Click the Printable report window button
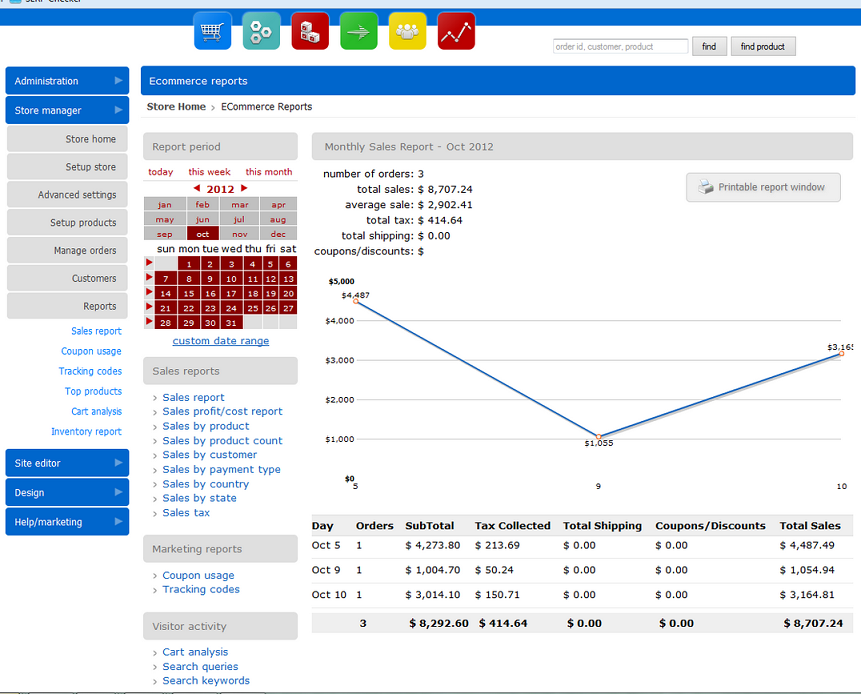Image resolution: width=861 pixels, height=694 pixels. pos(763,187)
